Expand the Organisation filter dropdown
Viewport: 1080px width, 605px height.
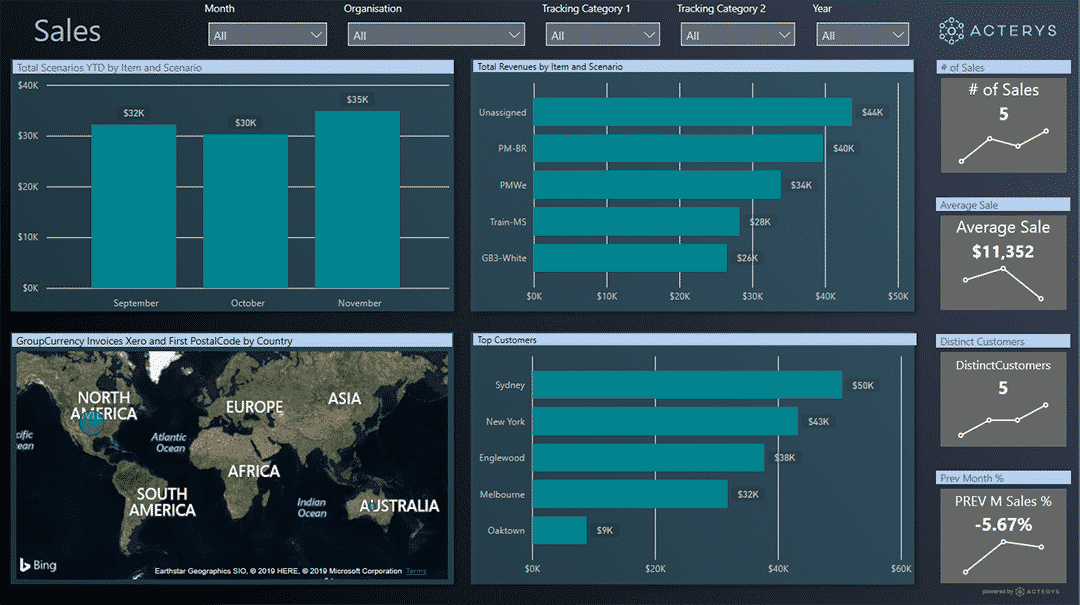[436, 35]
